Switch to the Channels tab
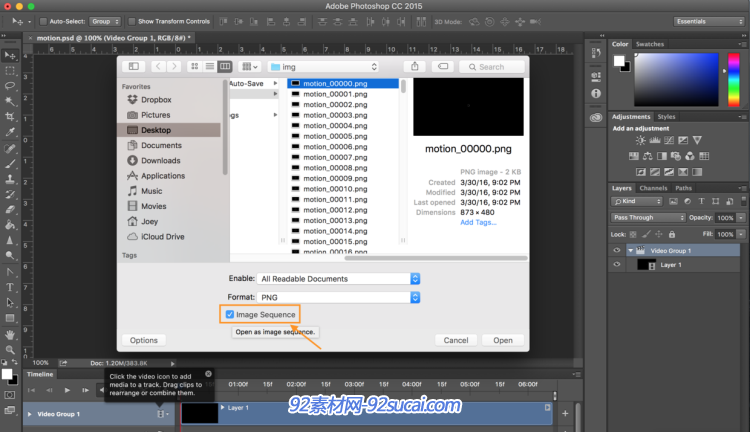The height and width of the screenshot is (432, 750). tap(653, 188)
